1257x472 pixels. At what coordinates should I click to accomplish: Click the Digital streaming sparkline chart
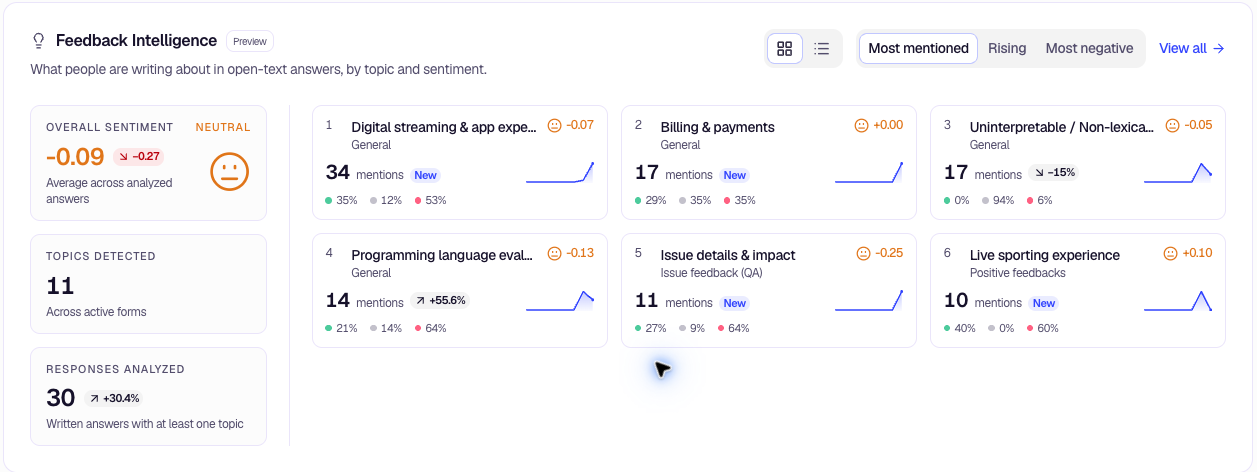[560, 173]
